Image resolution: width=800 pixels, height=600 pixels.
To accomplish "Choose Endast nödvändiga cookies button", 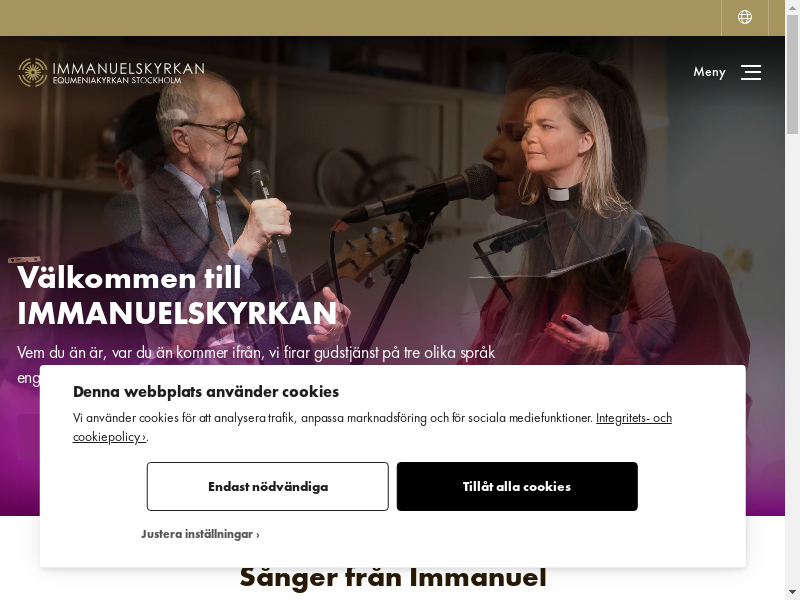I will tap(267, 486).
